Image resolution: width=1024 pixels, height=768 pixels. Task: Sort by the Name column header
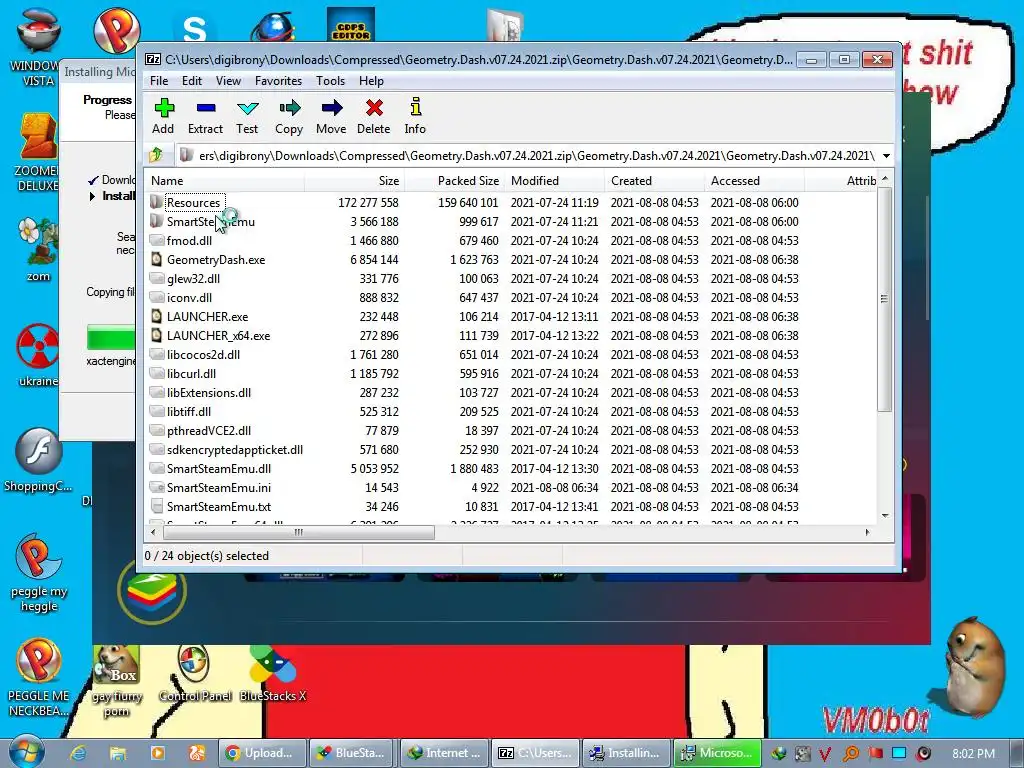coord(225,181)
